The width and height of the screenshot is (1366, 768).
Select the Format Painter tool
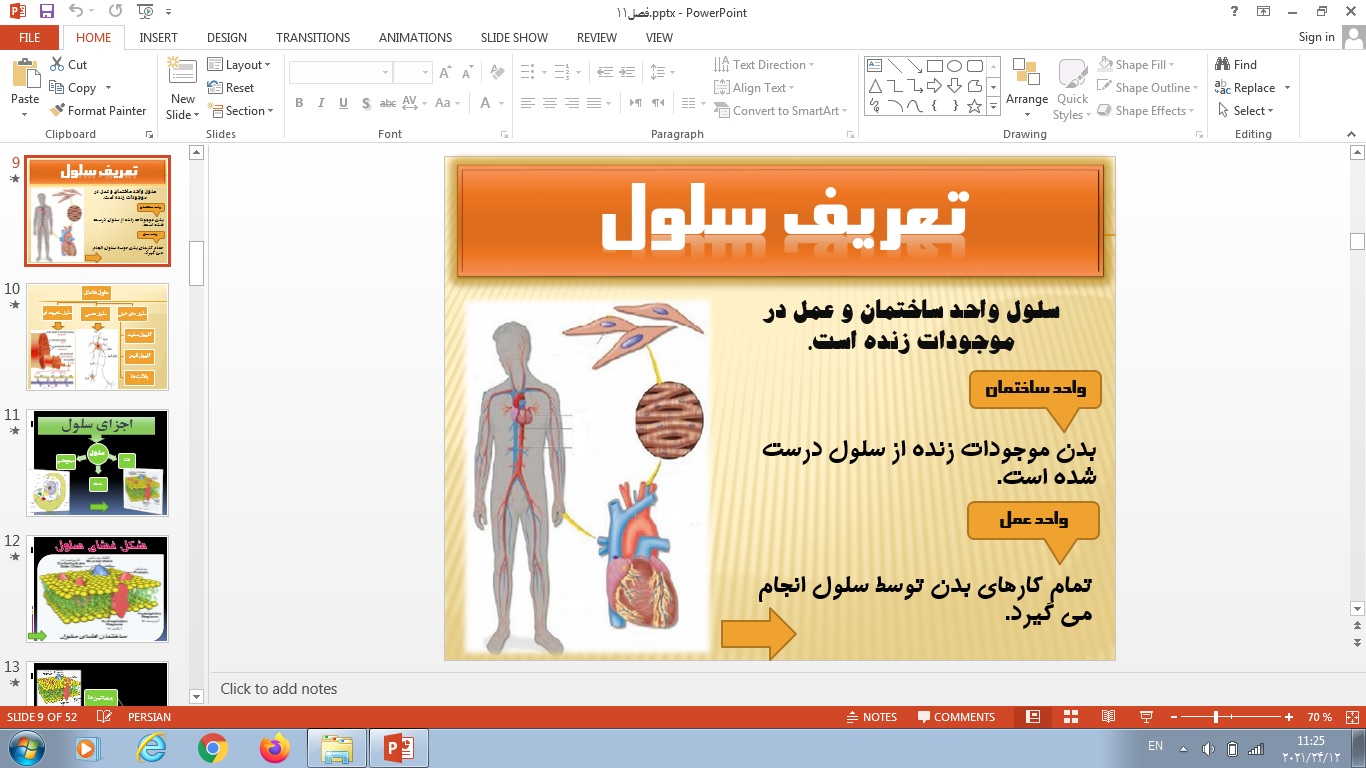(98, 111)
